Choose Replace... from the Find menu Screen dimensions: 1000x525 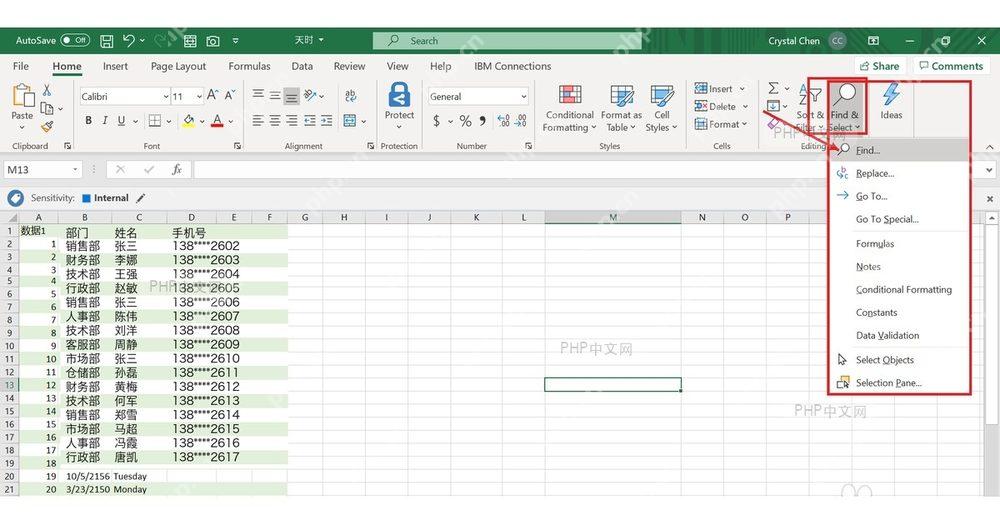[x=898, y=174]
